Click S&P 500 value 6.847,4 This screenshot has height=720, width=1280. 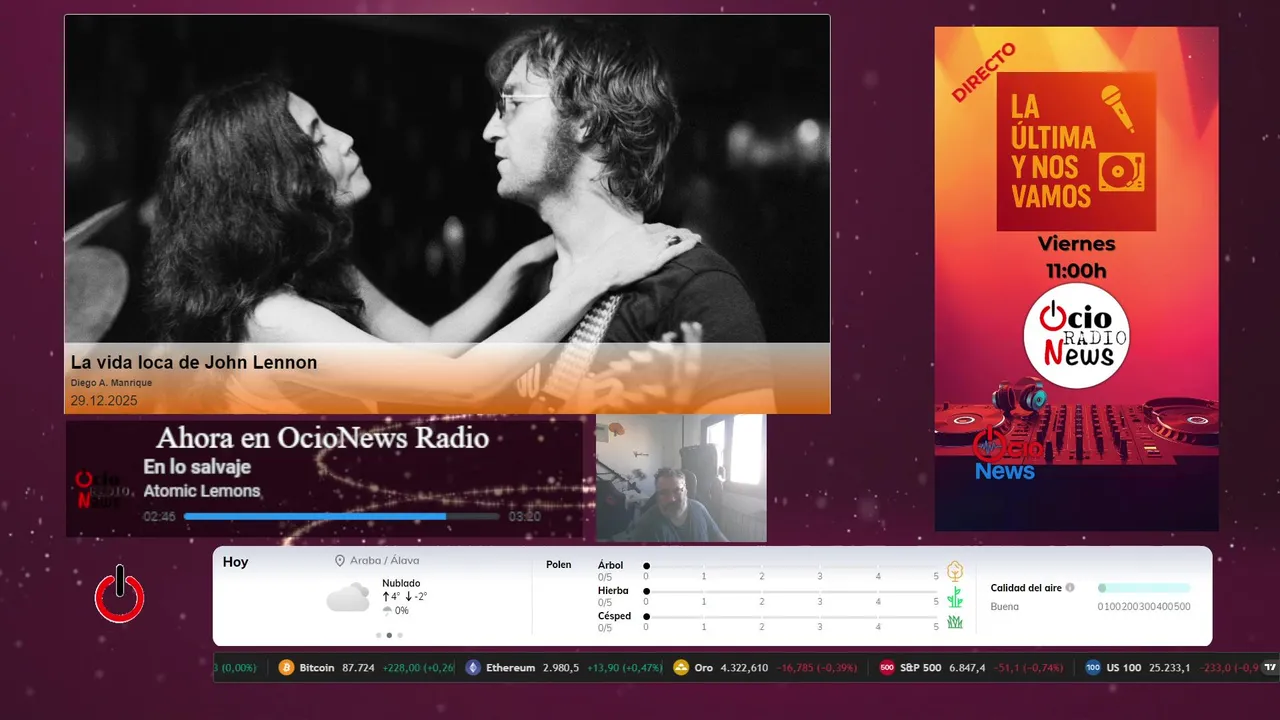966,668
